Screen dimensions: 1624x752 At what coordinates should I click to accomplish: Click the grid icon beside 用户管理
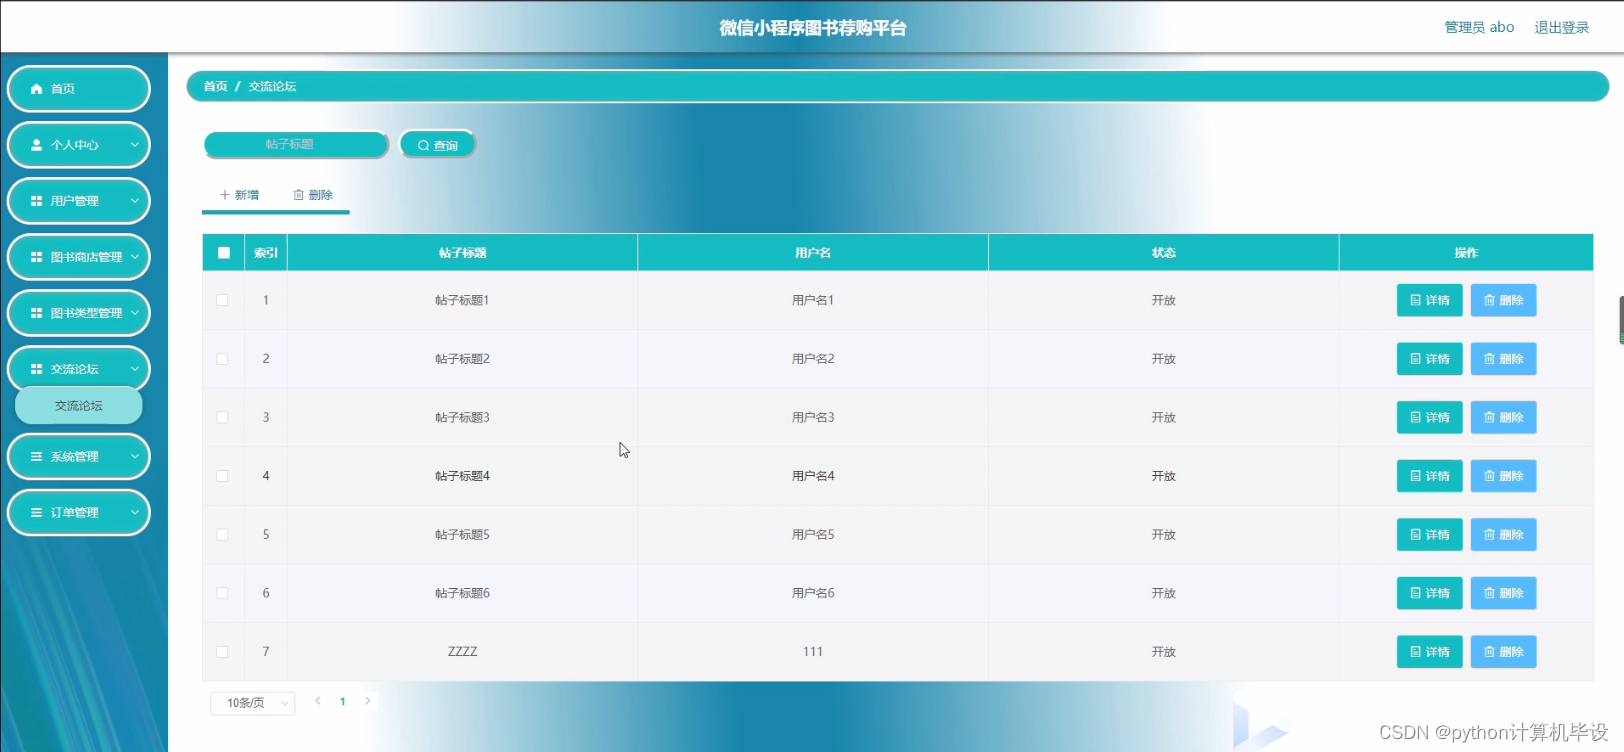(x=37, y=201)
